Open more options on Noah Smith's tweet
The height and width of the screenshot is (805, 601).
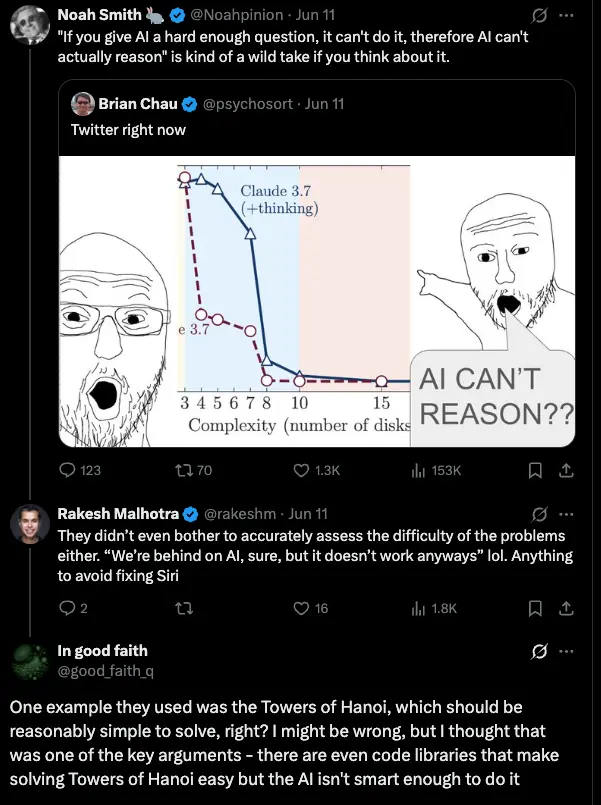[x=567, y=15]
